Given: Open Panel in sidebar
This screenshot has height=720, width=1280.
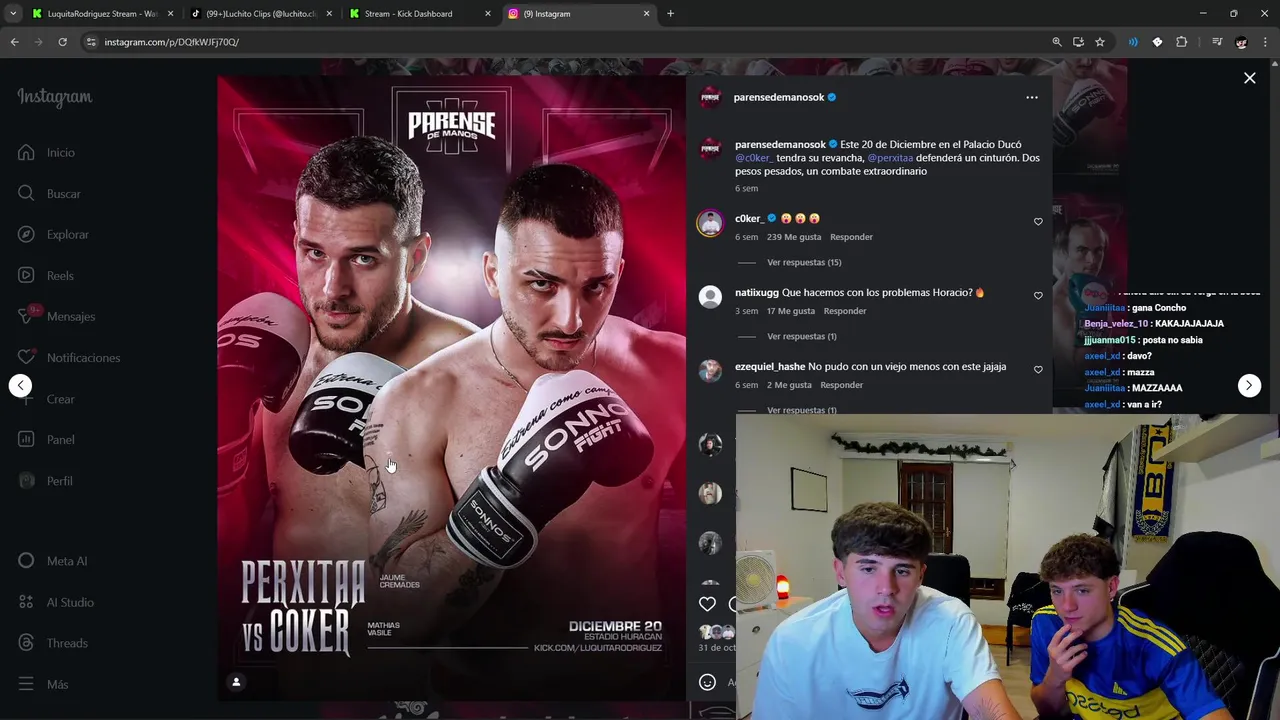Looking at the screenshot, I should pyautogui.click(x=46, y=439).
